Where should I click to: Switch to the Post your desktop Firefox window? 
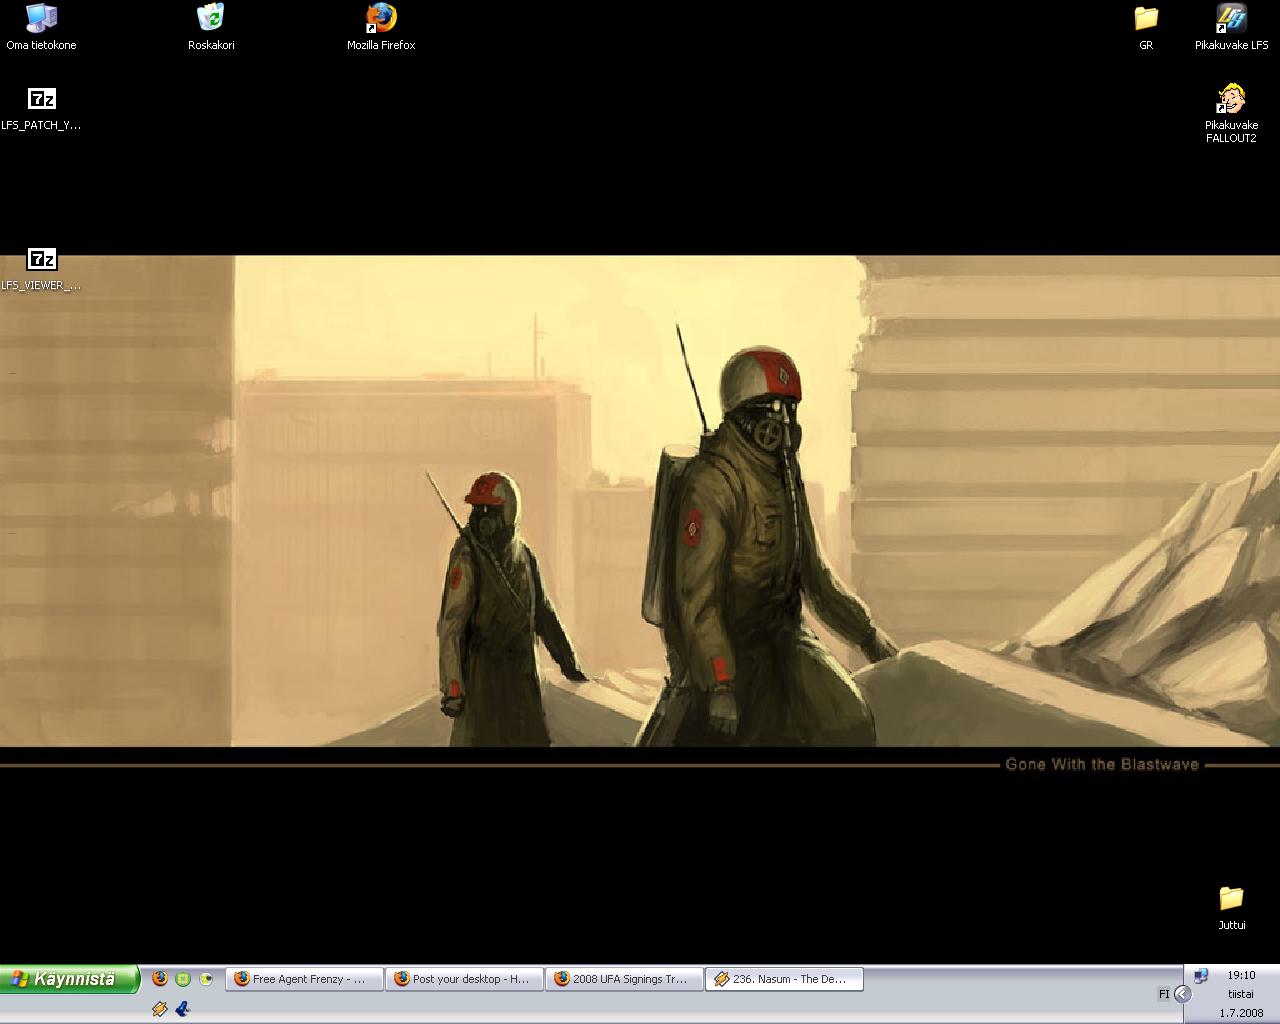point(465,979)
